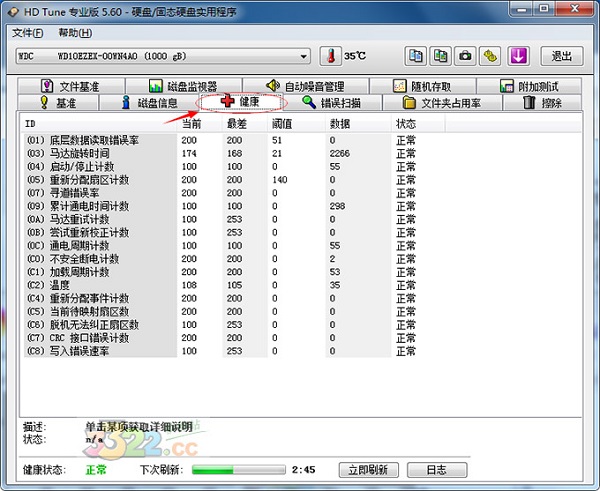Click the copy info to clipboard icon

(x=416, y=56)
